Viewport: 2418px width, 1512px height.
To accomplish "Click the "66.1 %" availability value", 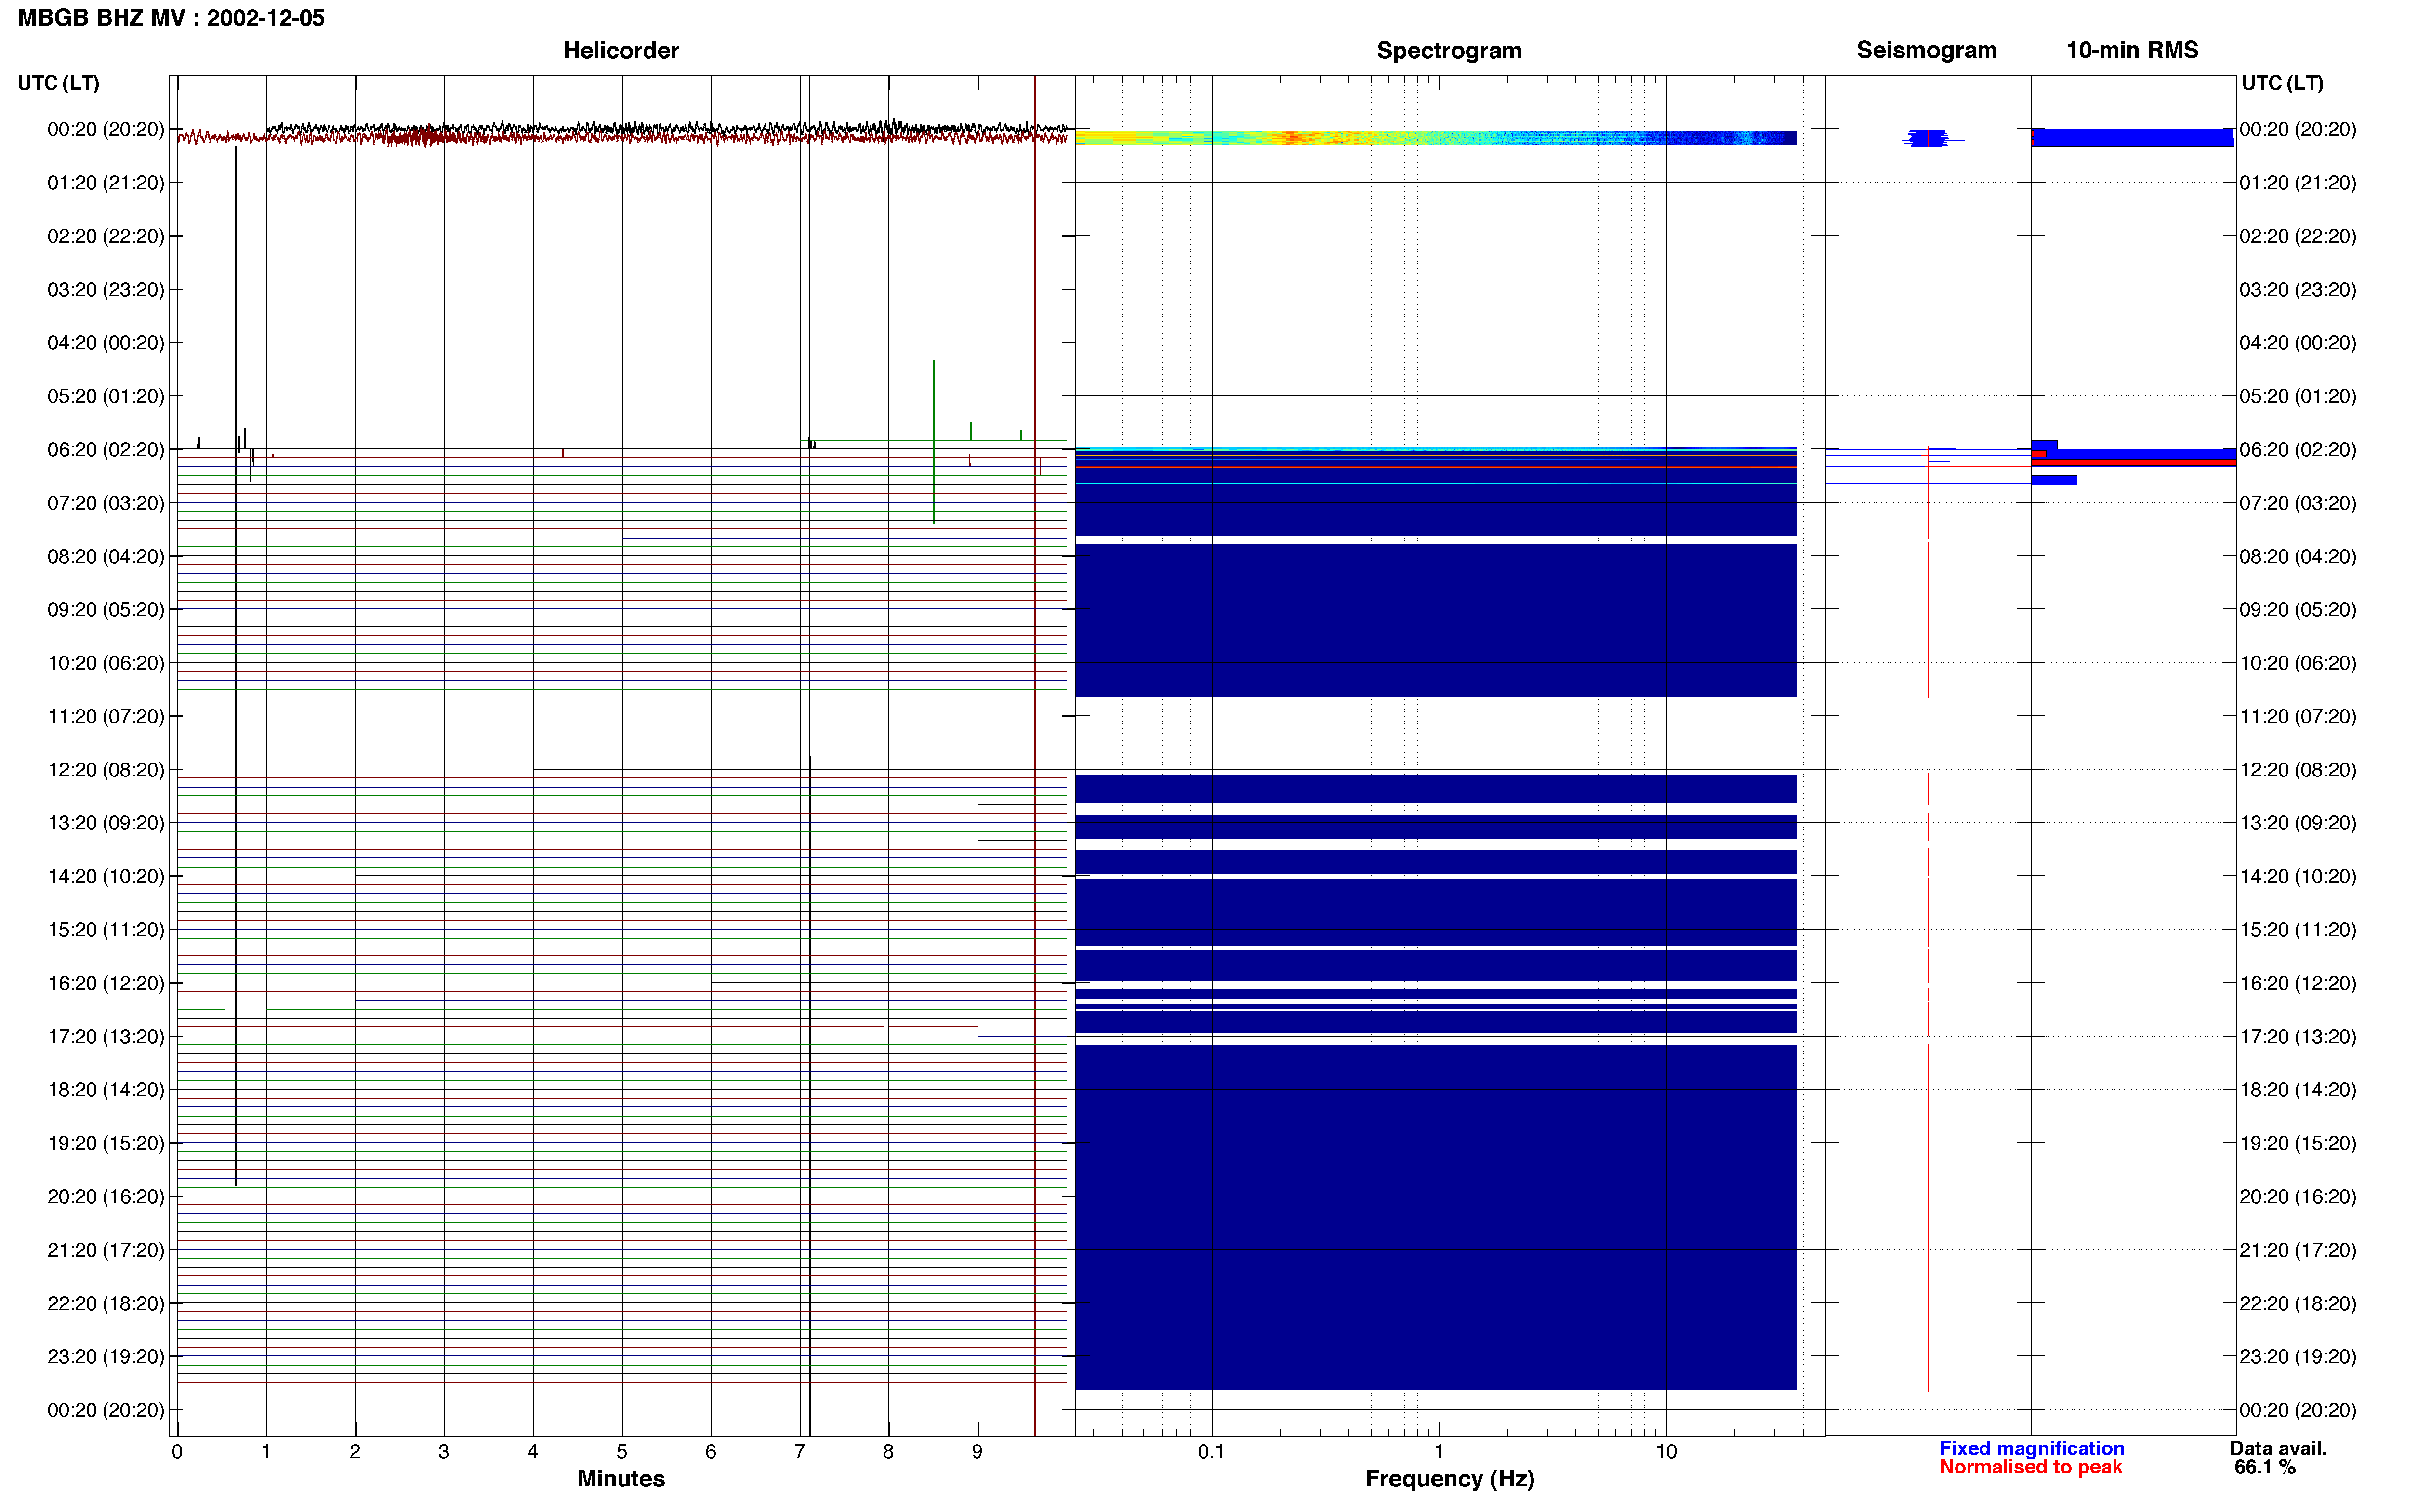I will tap(2265, 1467).
